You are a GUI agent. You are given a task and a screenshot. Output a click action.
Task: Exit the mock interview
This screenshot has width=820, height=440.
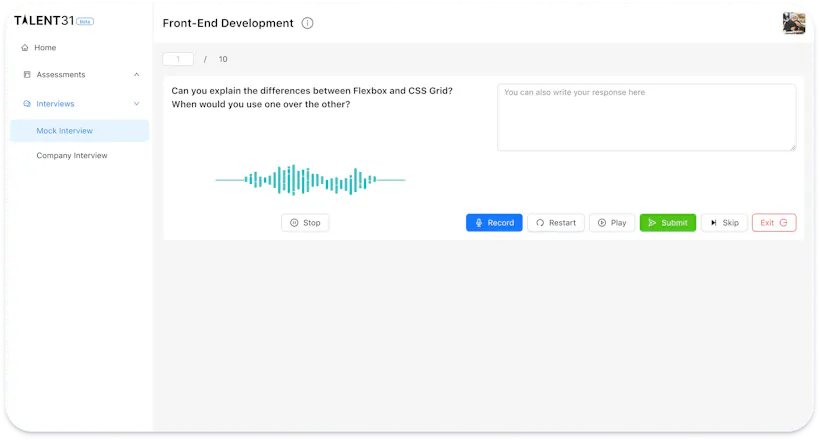[x=774, y=223]
